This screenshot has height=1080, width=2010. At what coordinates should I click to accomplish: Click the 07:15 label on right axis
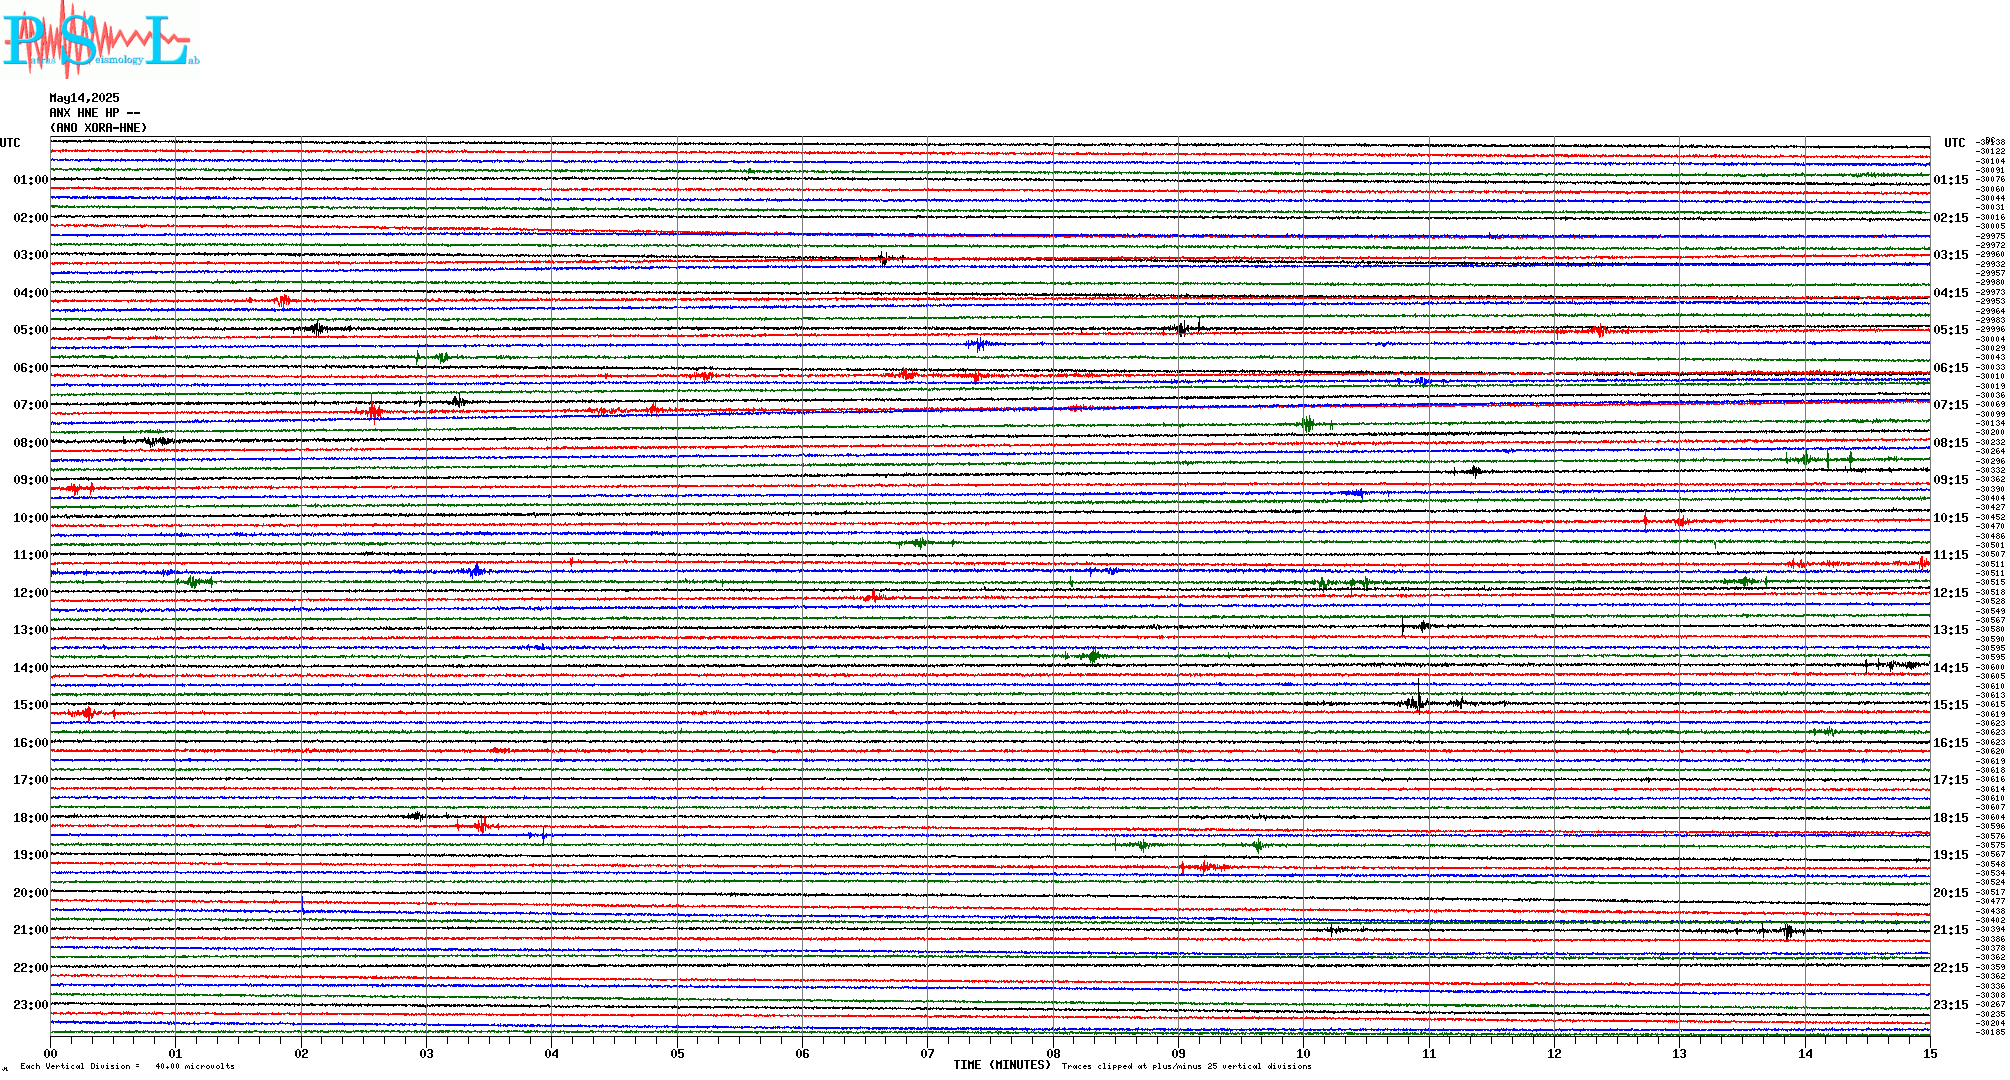[x=1951, y=405]
